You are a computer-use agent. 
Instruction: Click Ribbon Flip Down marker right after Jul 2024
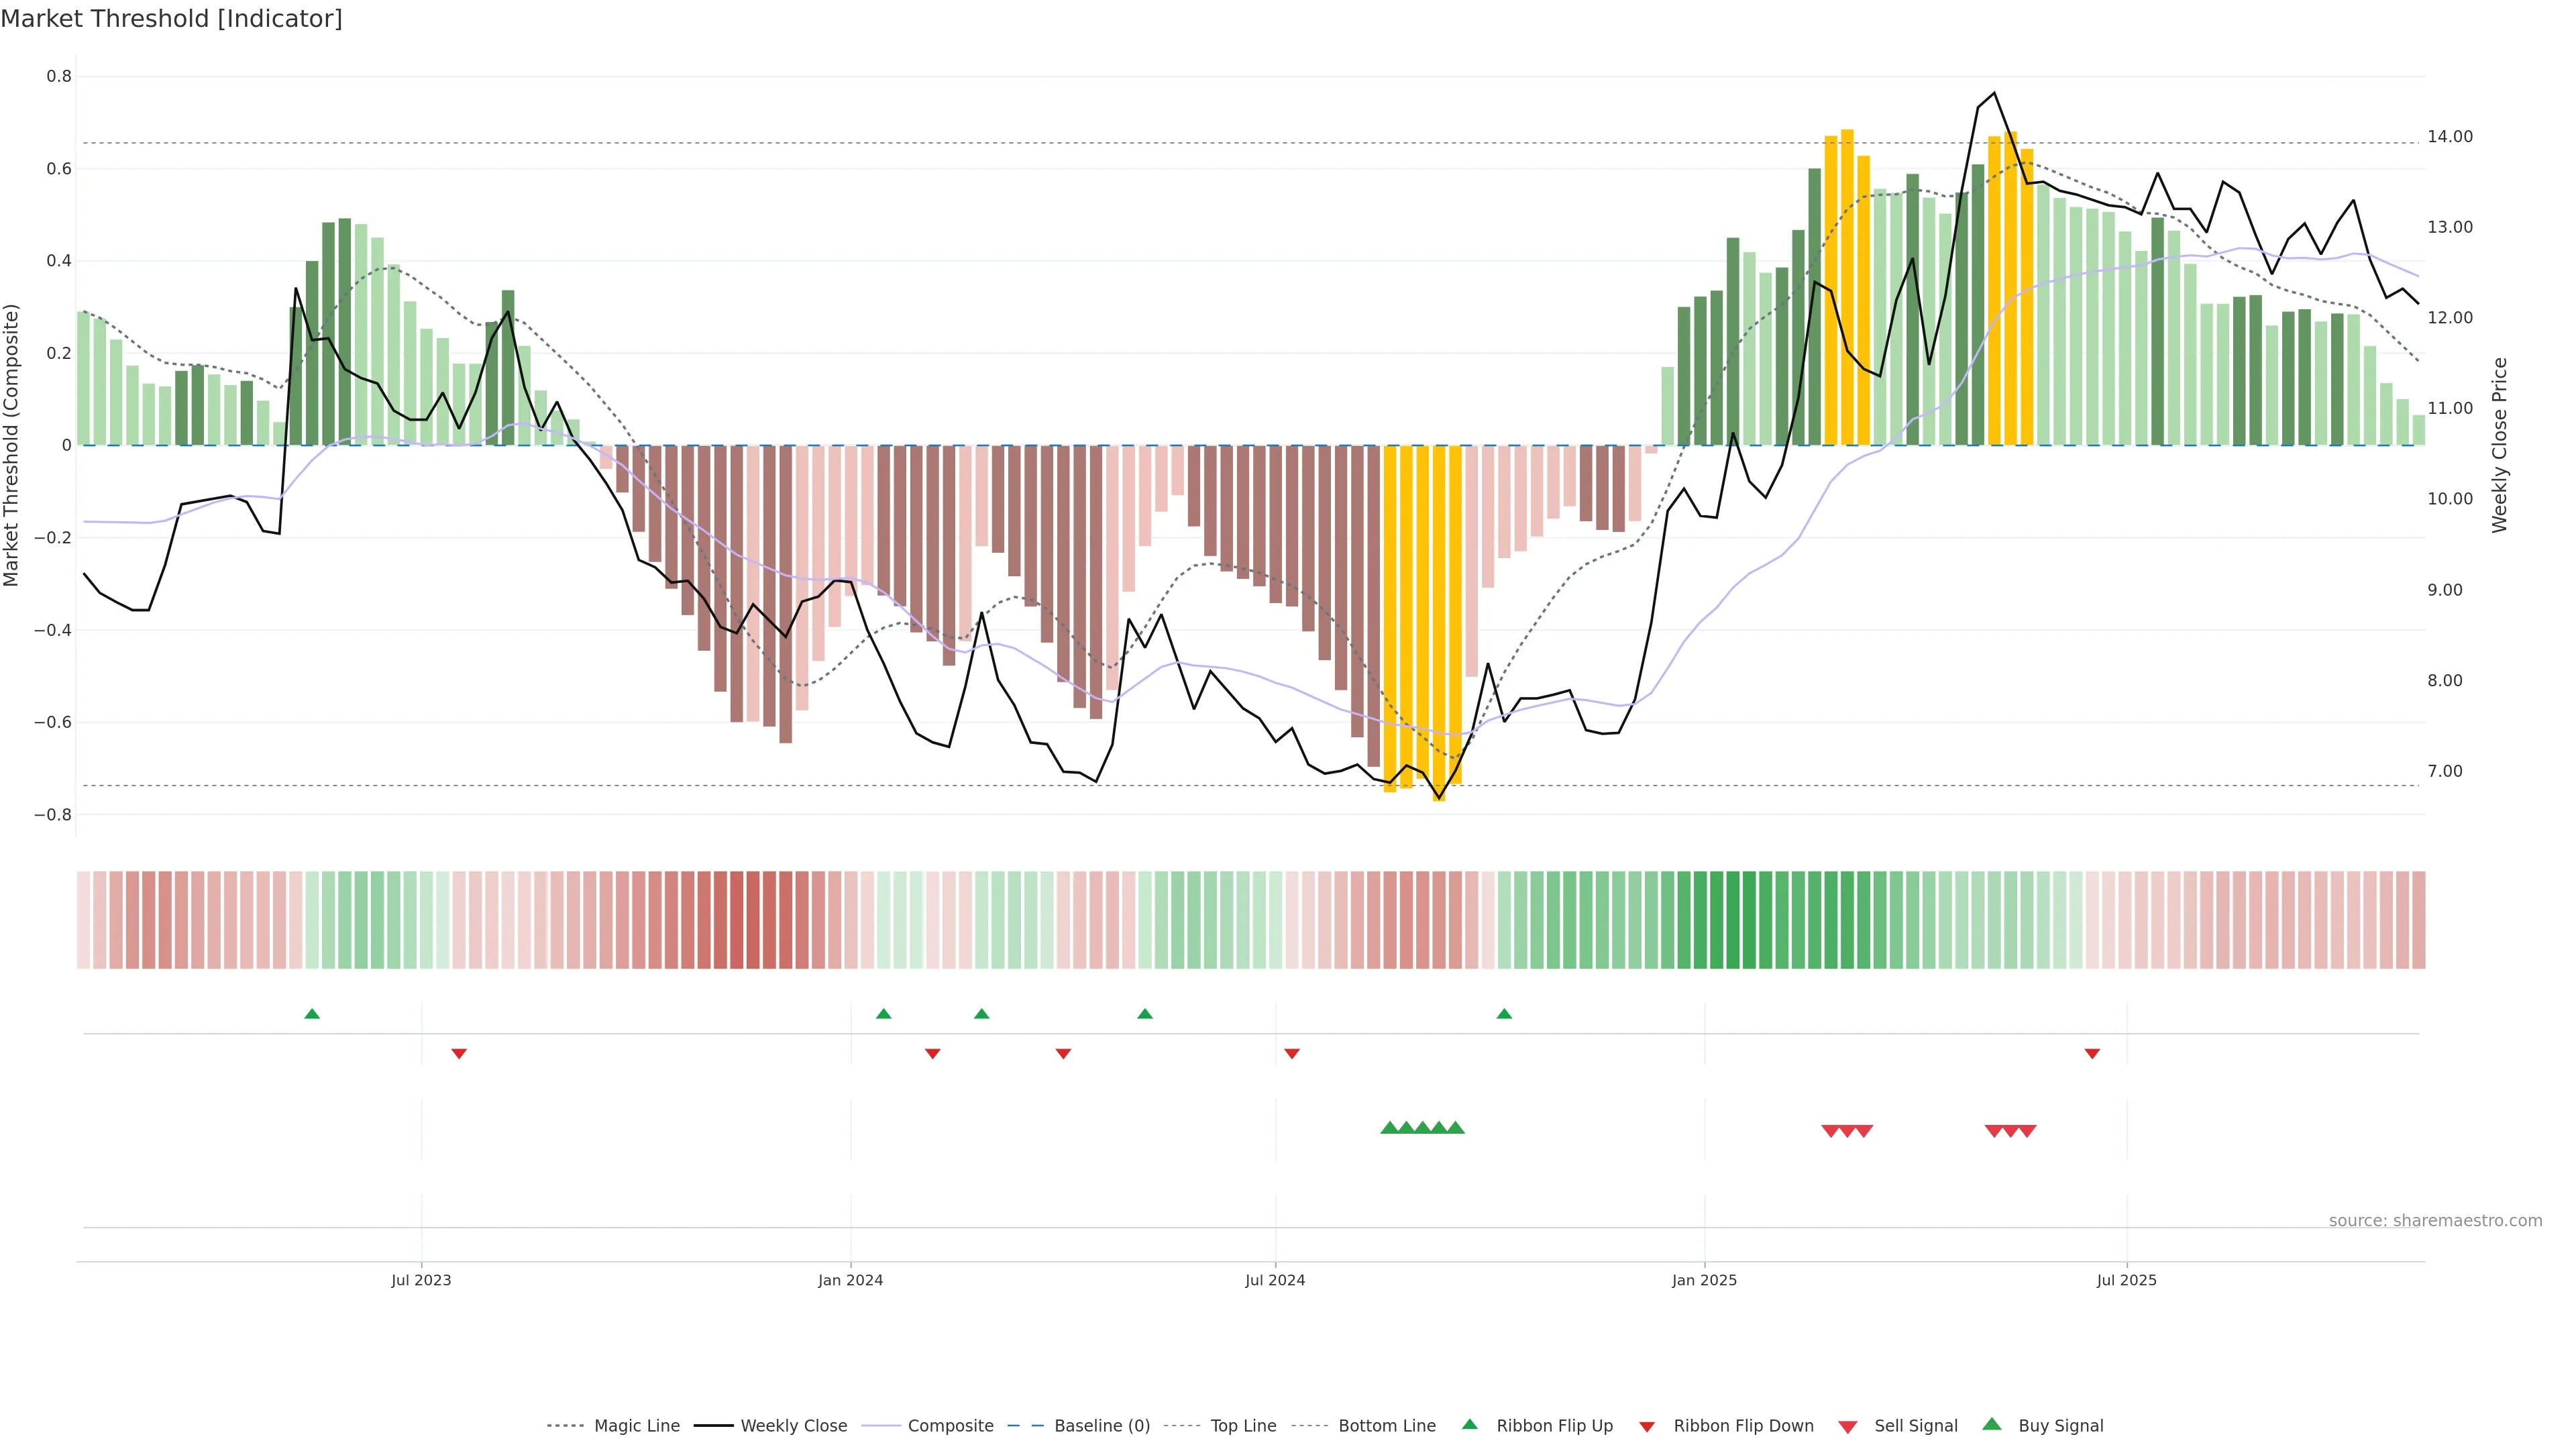[x=1292, y=1054]
